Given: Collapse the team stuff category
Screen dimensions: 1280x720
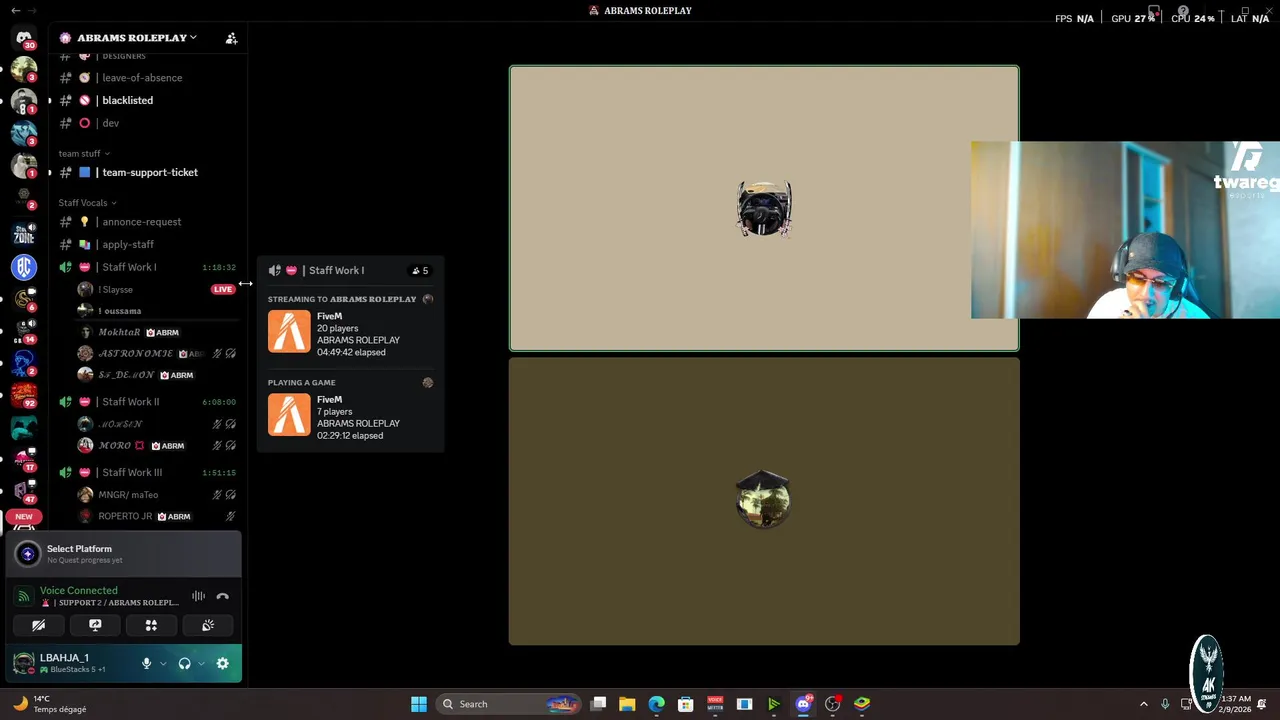Looking at the screenshot, I should pos(84,153).
